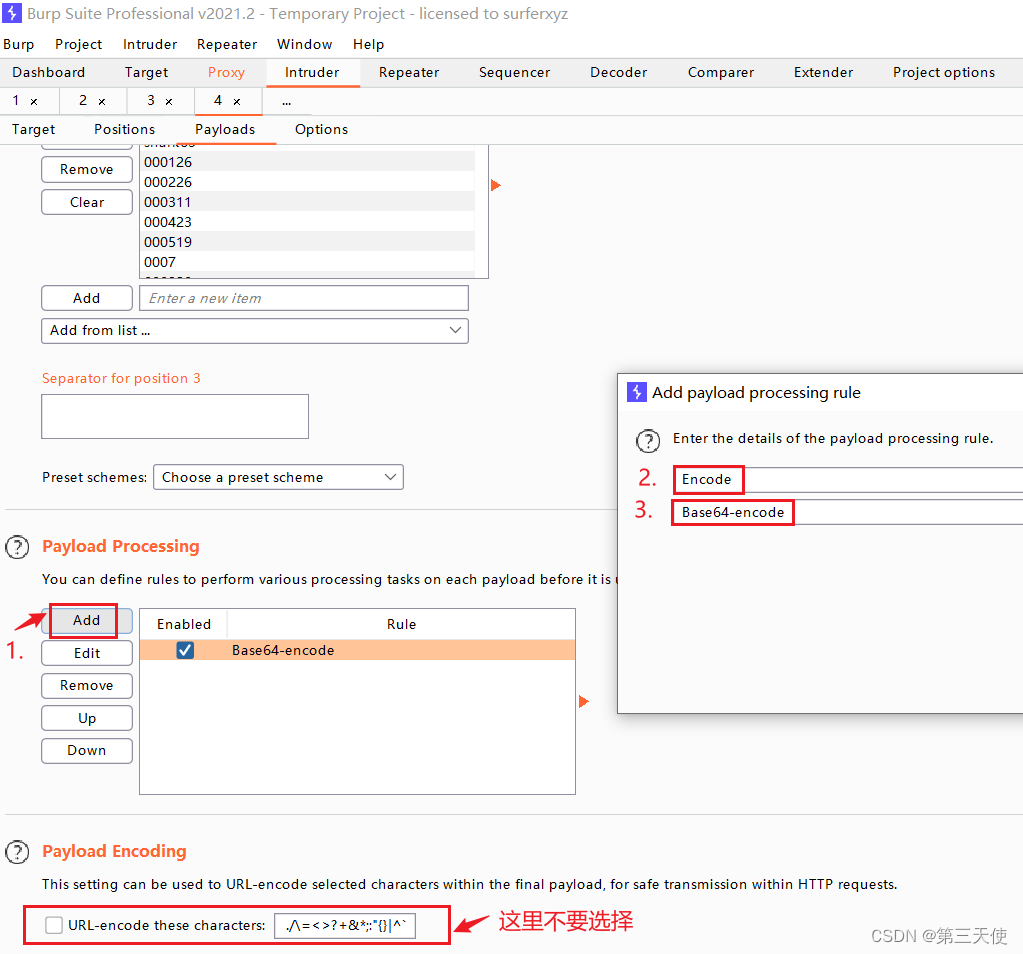Switch to the Comparer tab
This screenshot has width=1023, height=954.
click(x=721, y=72)
